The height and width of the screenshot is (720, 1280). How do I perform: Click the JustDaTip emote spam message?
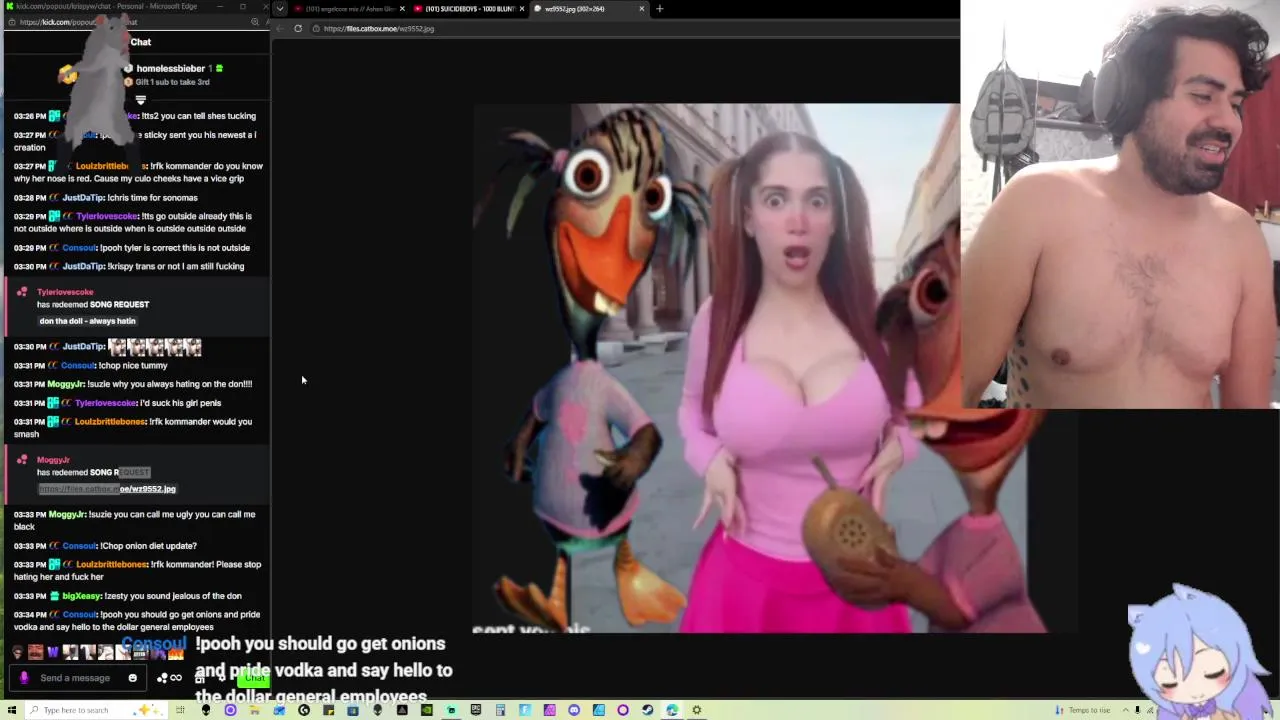click(108, 347)
